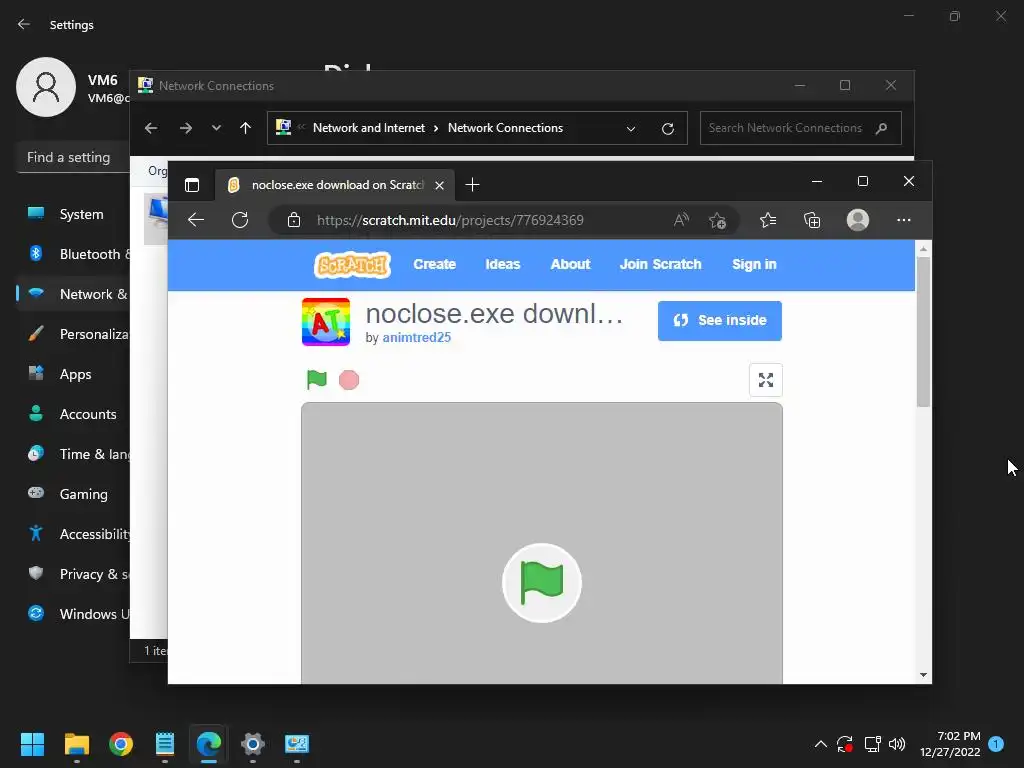Open Privacy & security in Settings
Viewport: 1024px width, 768px height.
pyautogui.click(x=74, y=574)
